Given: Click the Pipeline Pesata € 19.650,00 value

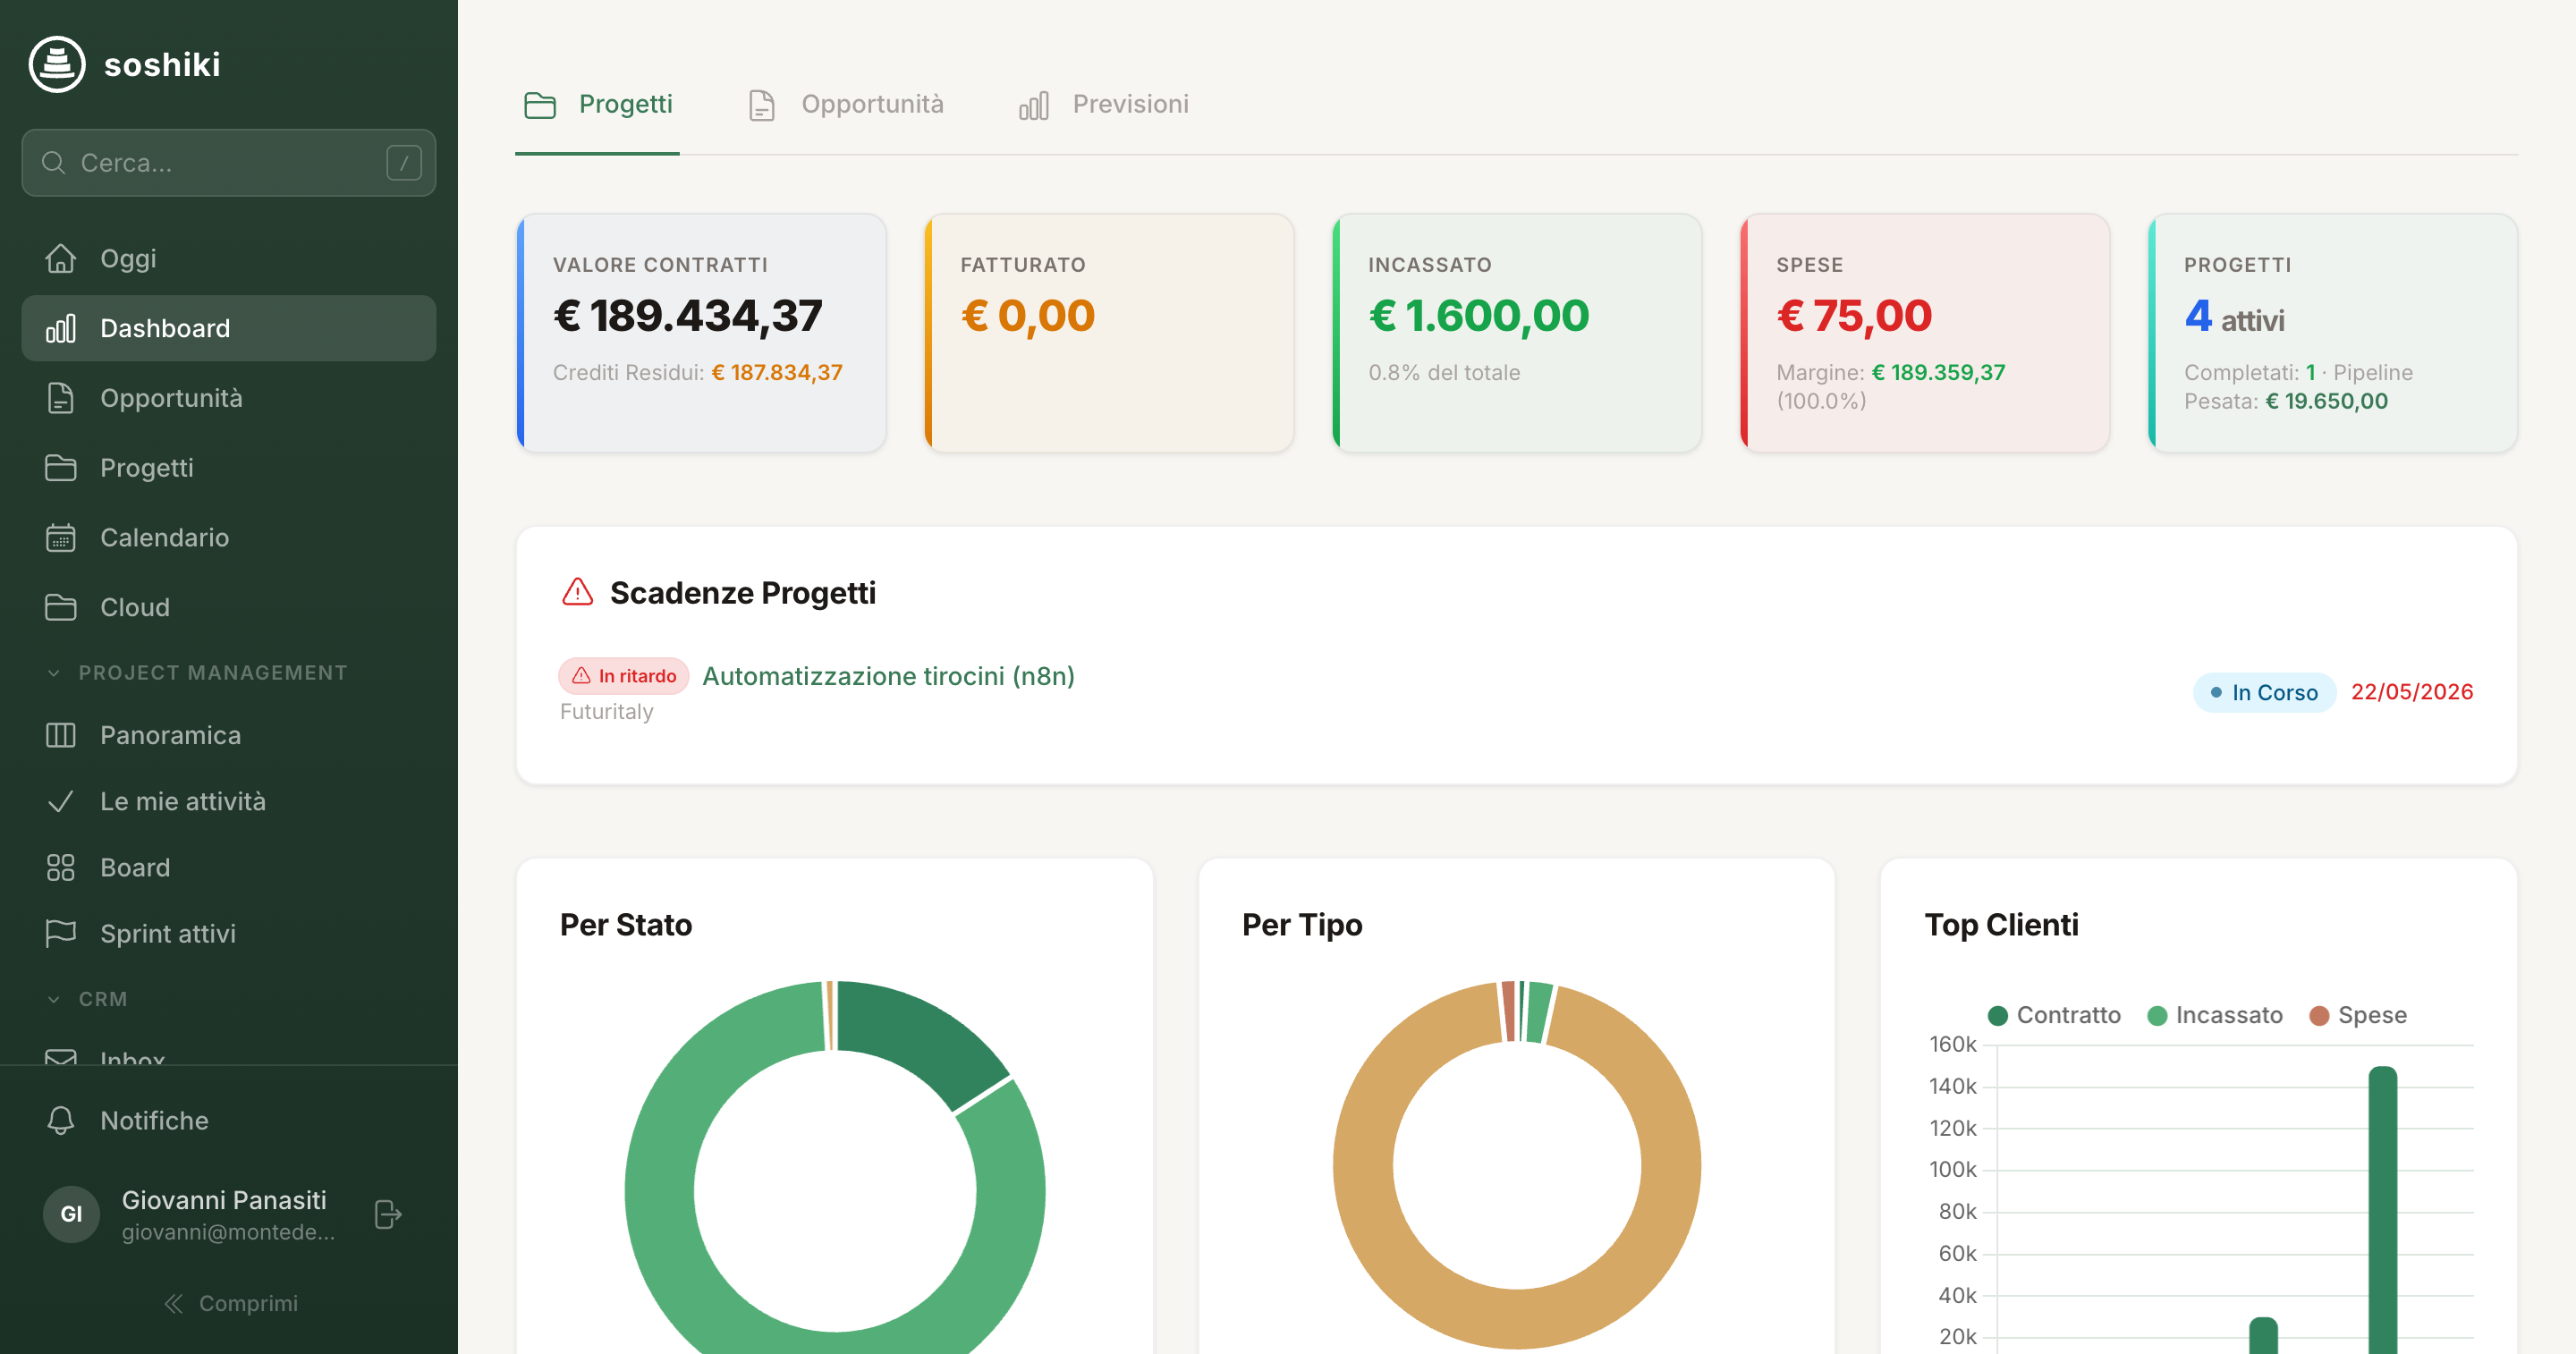Looking at the screenshot, I should point(2326,402).
